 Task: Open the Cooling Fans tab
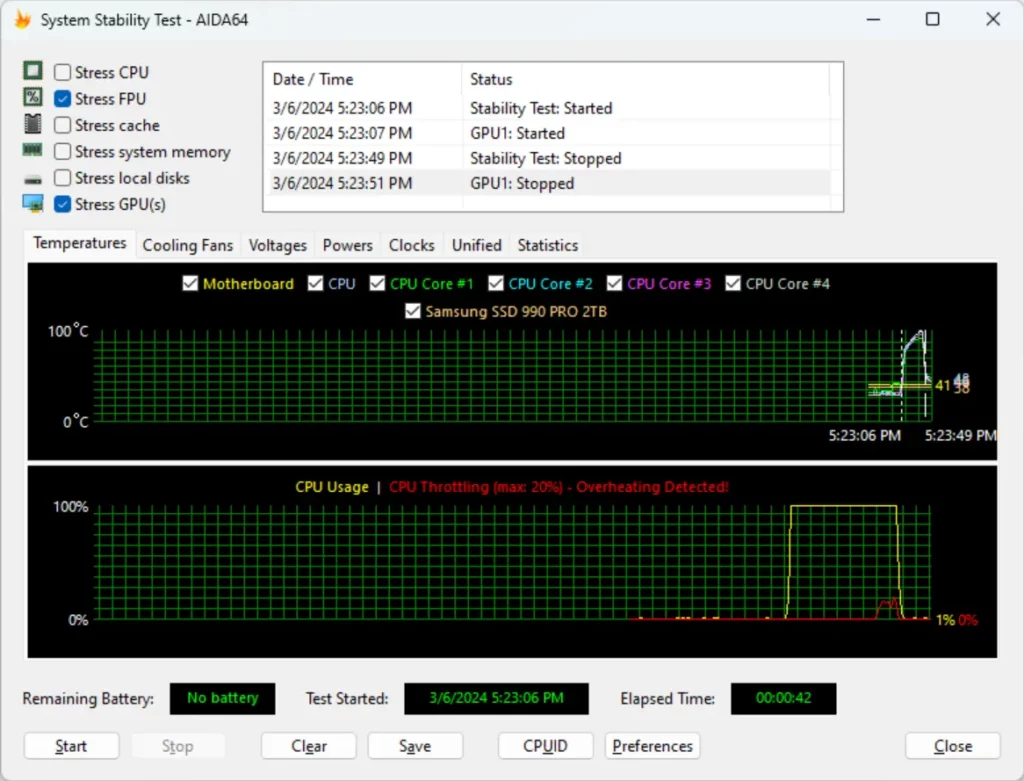pos(188,245)
